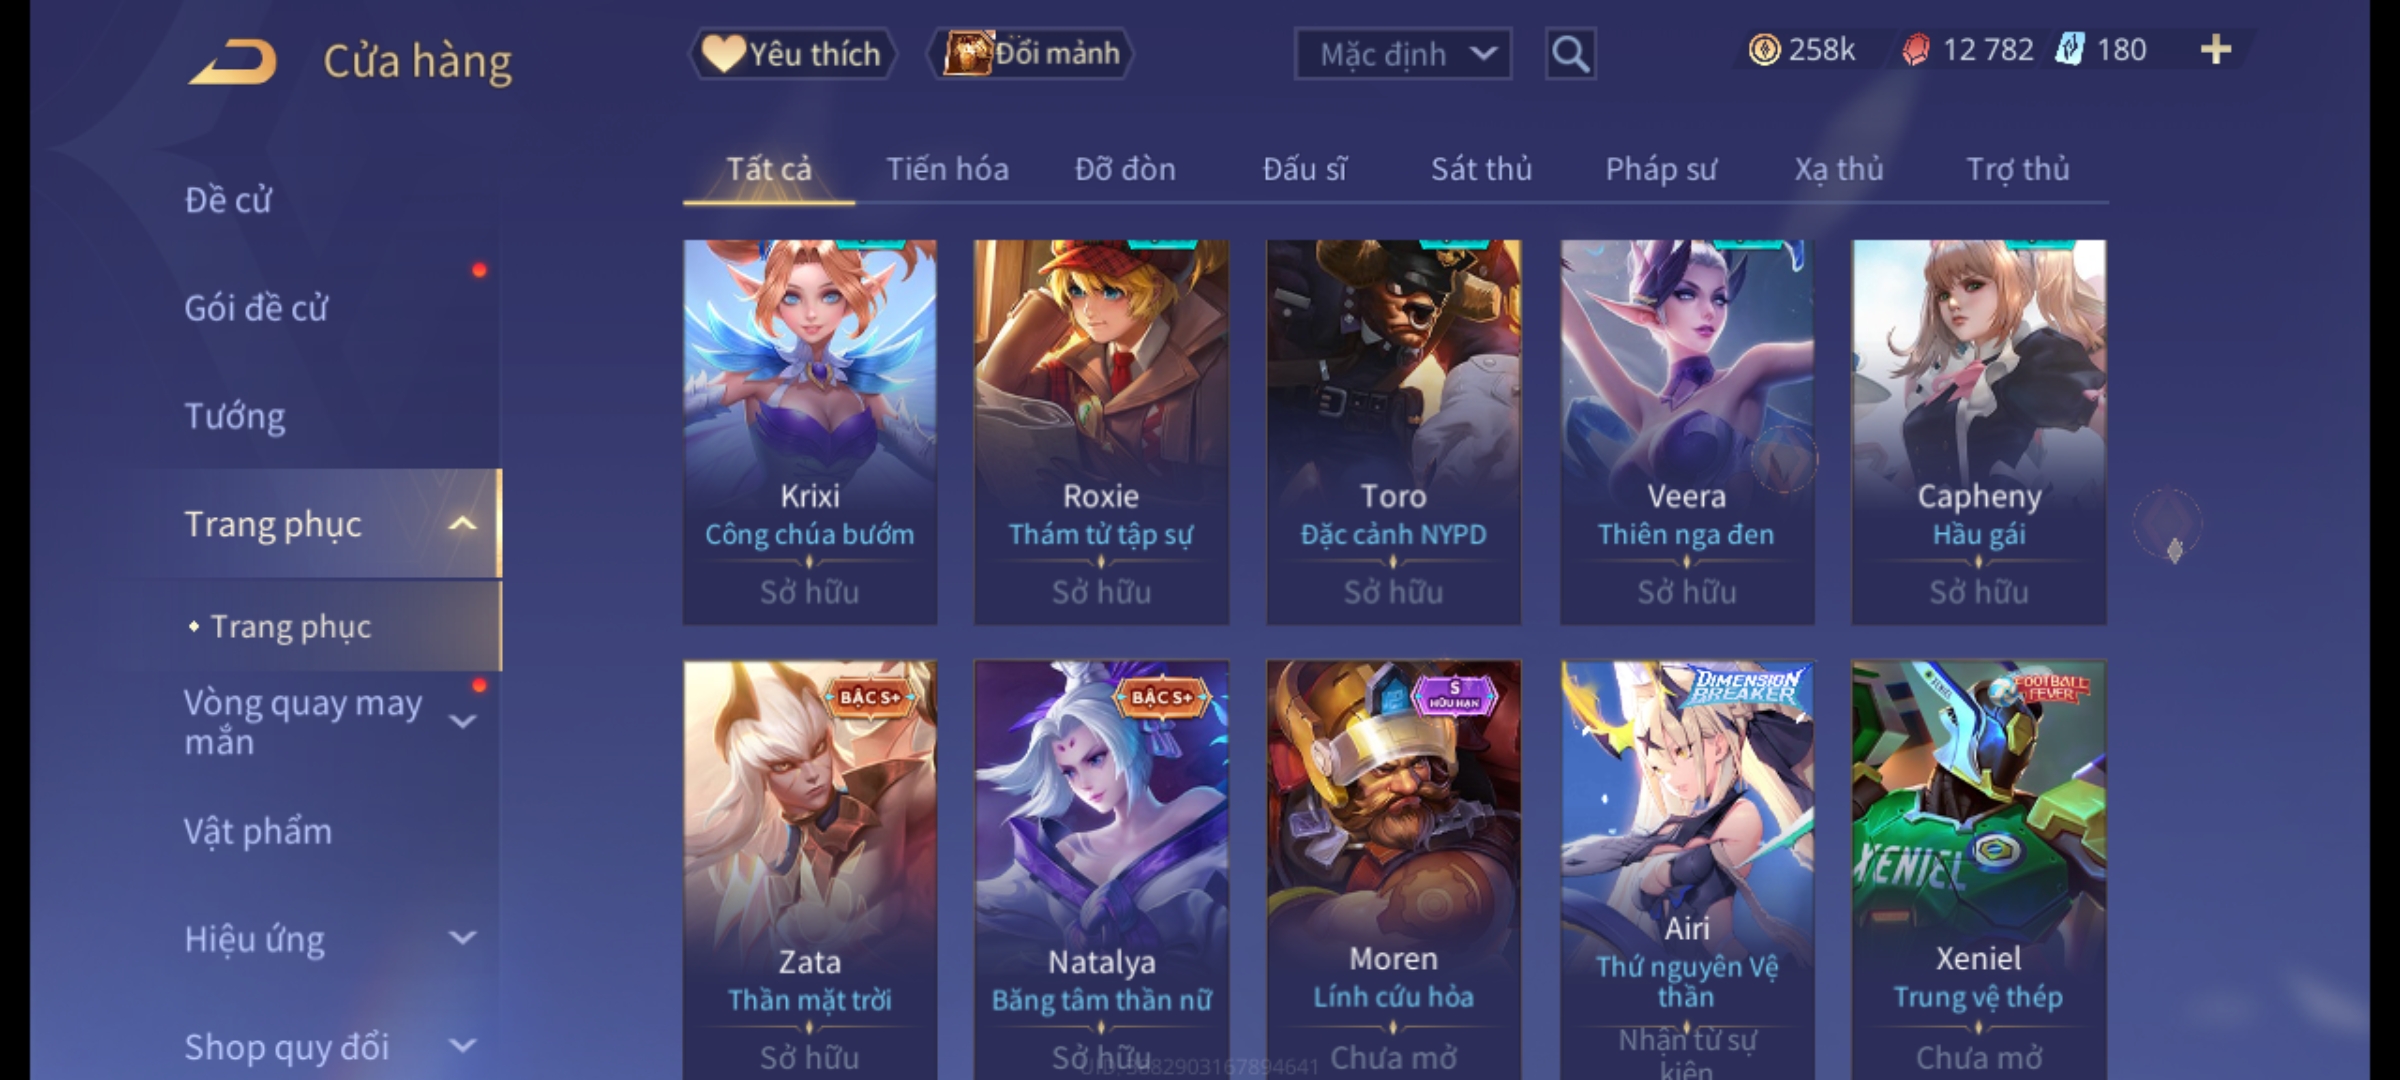Select Krixi Công chúa bướm skin card
2400x1080 pixels.
tap(810, 432)
